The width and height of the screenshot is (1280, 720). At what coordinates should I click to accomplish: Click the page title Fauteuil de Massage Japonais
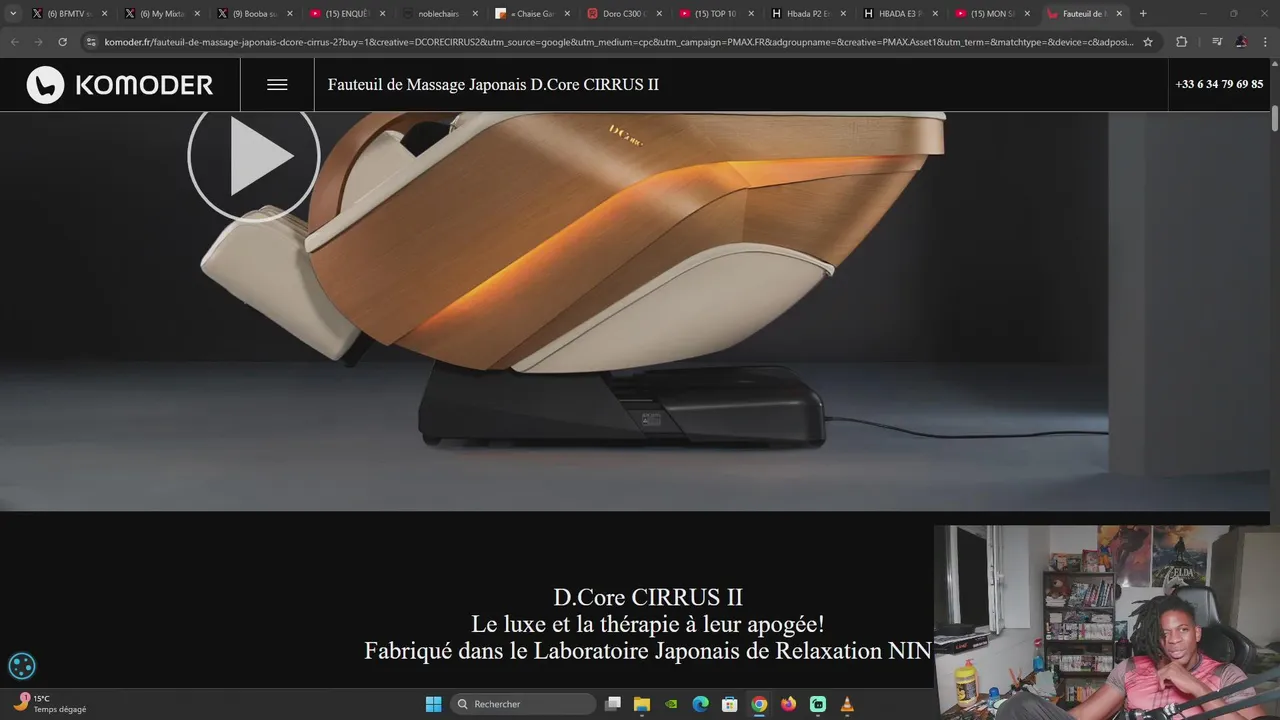point(493,85)
